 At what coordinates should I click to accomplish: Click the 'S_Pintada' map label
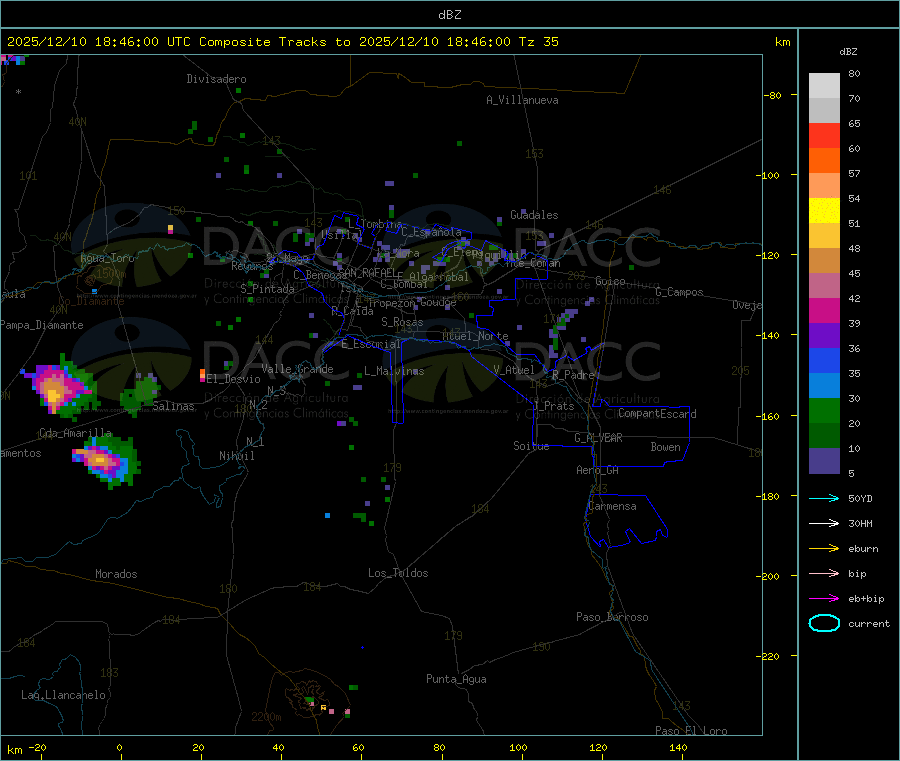(267, 289)
